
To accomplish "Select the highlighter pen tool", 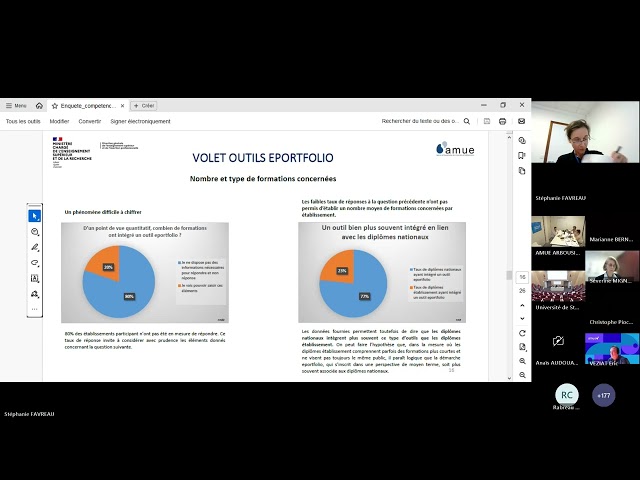I will tap(35, 247).
